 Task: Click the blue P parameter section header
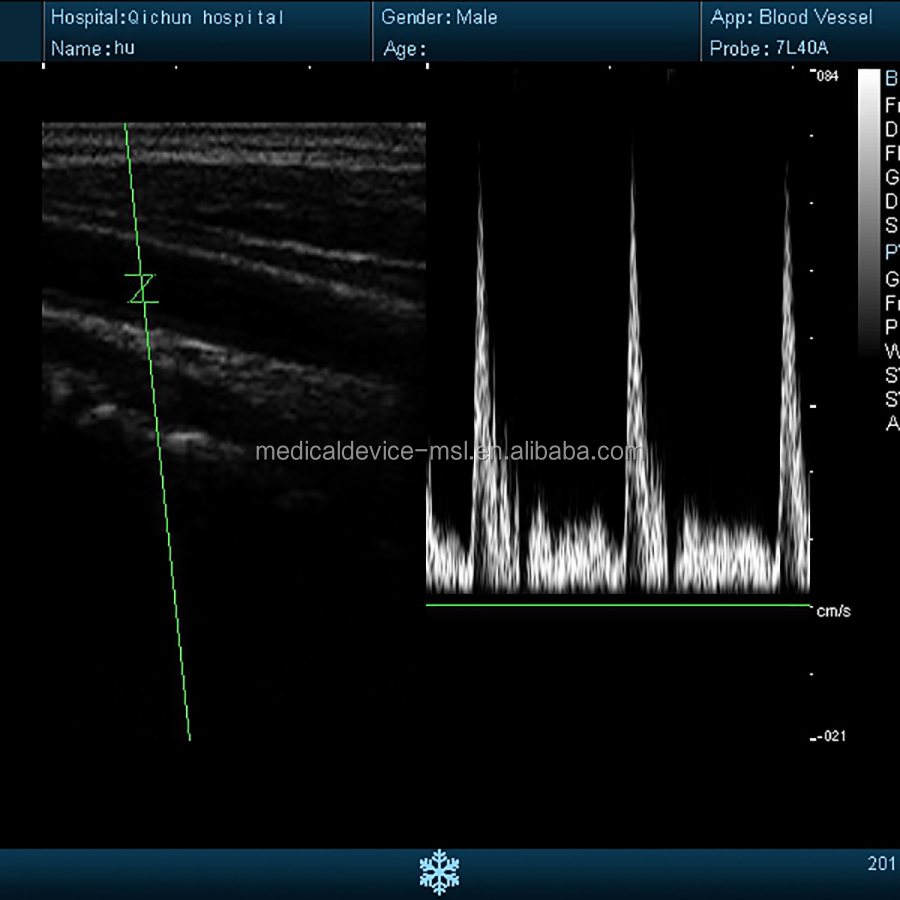pos(891,253)
